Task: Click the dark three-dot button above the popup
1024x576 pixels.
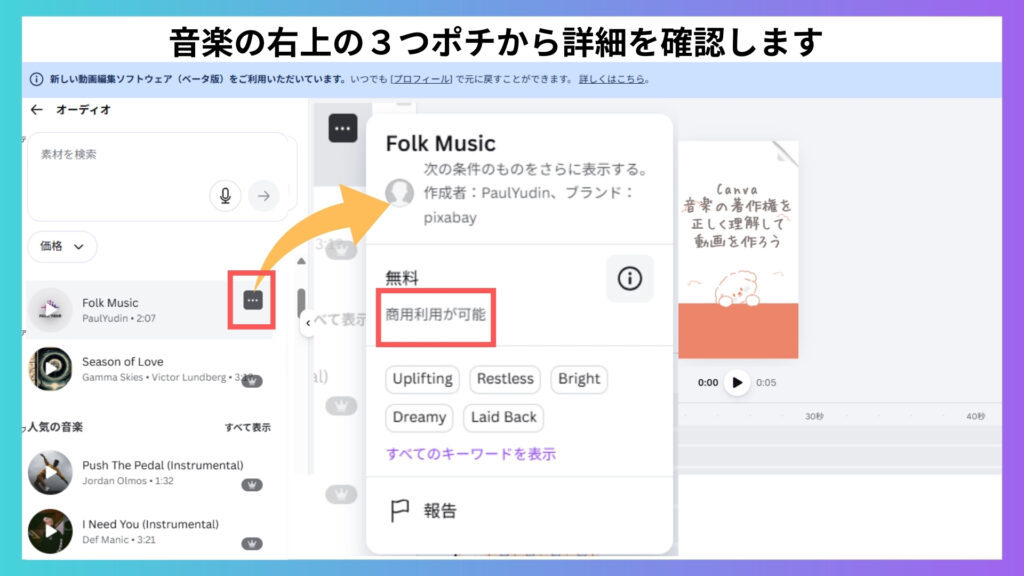Action: pos(343,128)
